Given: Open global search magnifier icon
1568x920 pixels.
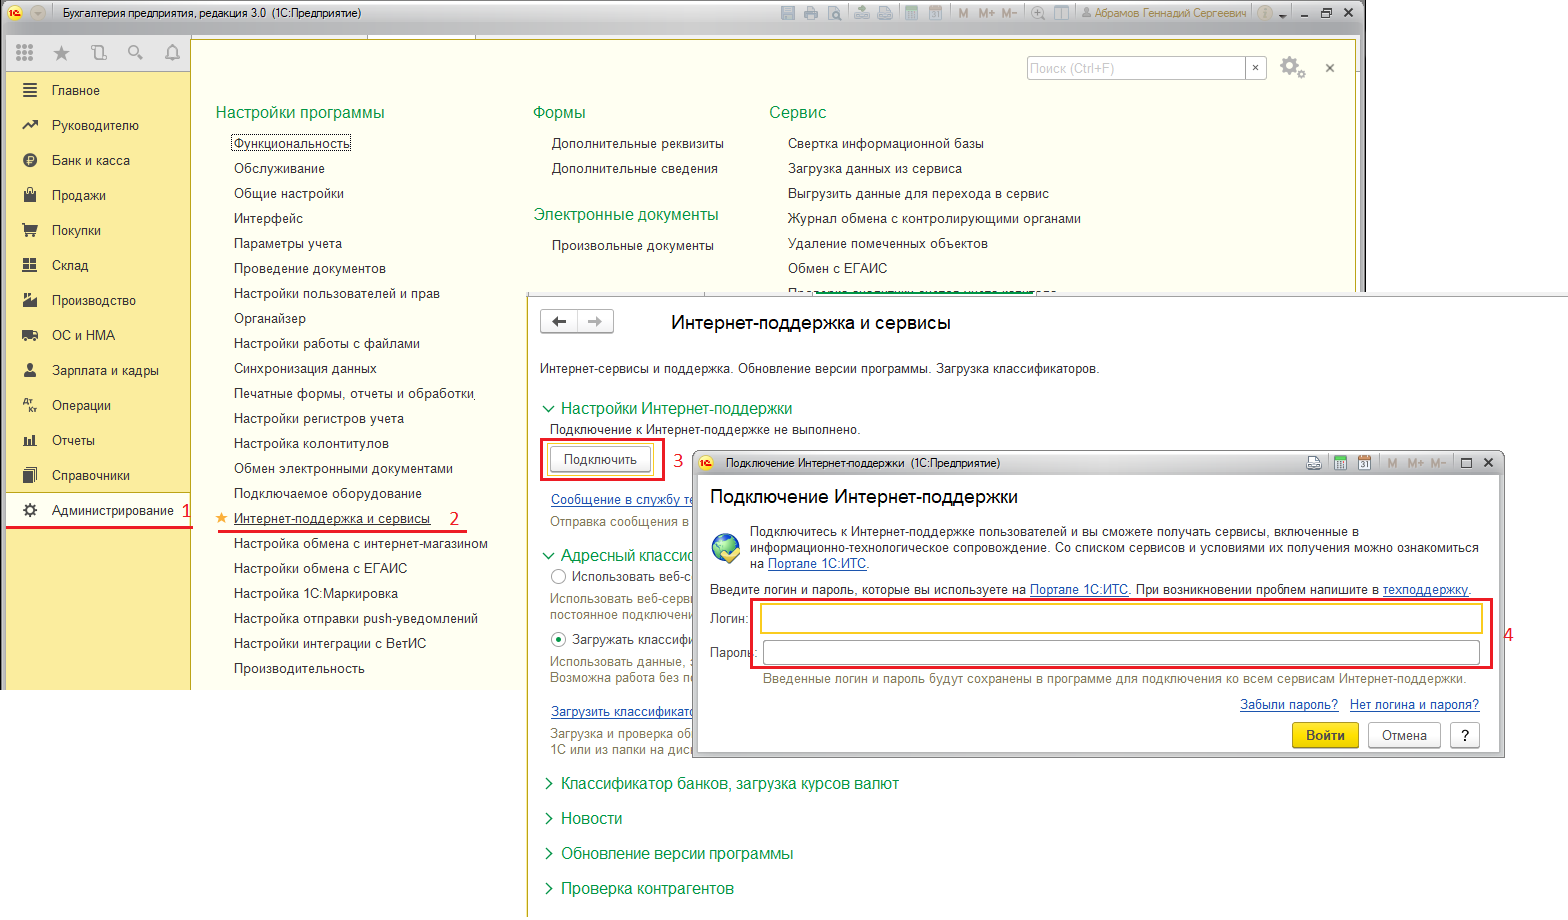Looking at the screenshot, I should (135, 53).
